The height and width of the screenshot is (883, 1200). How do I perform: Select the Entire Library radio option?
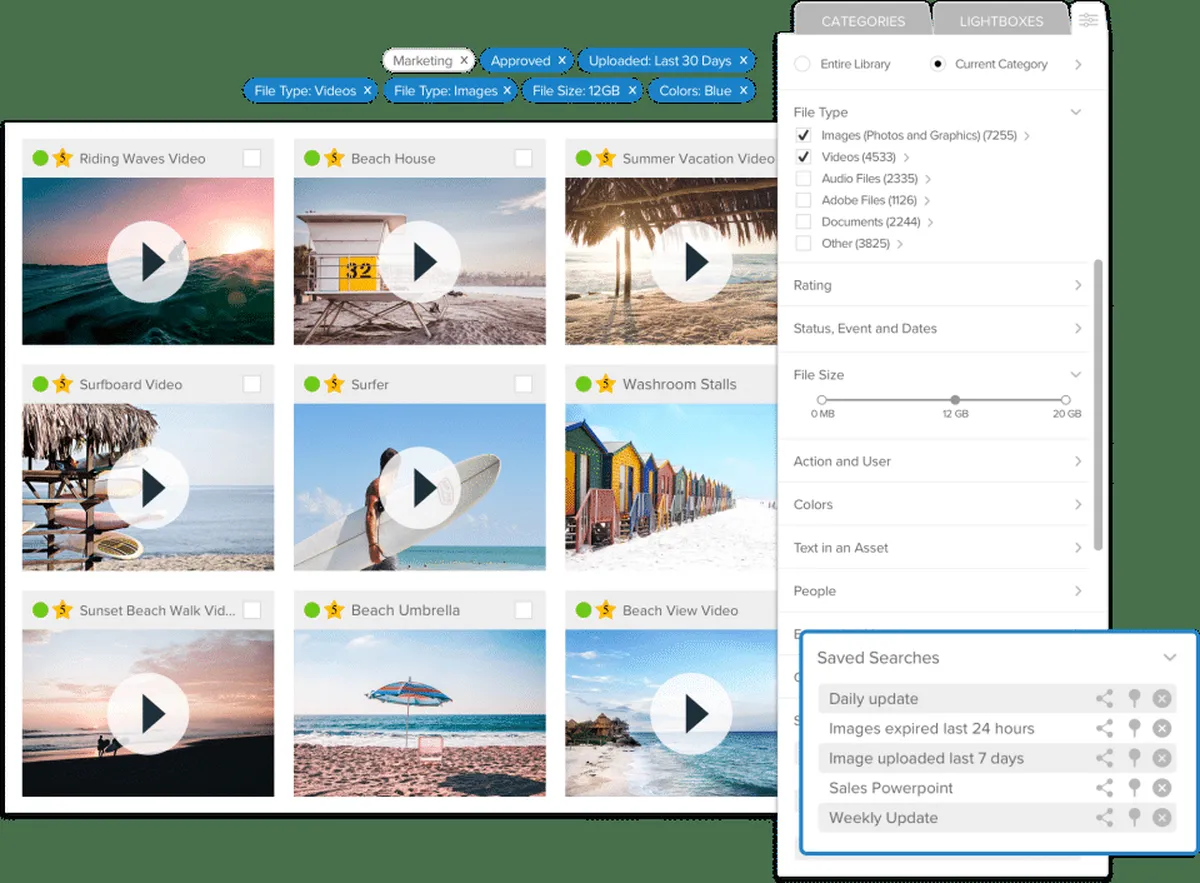pos(802,64)
